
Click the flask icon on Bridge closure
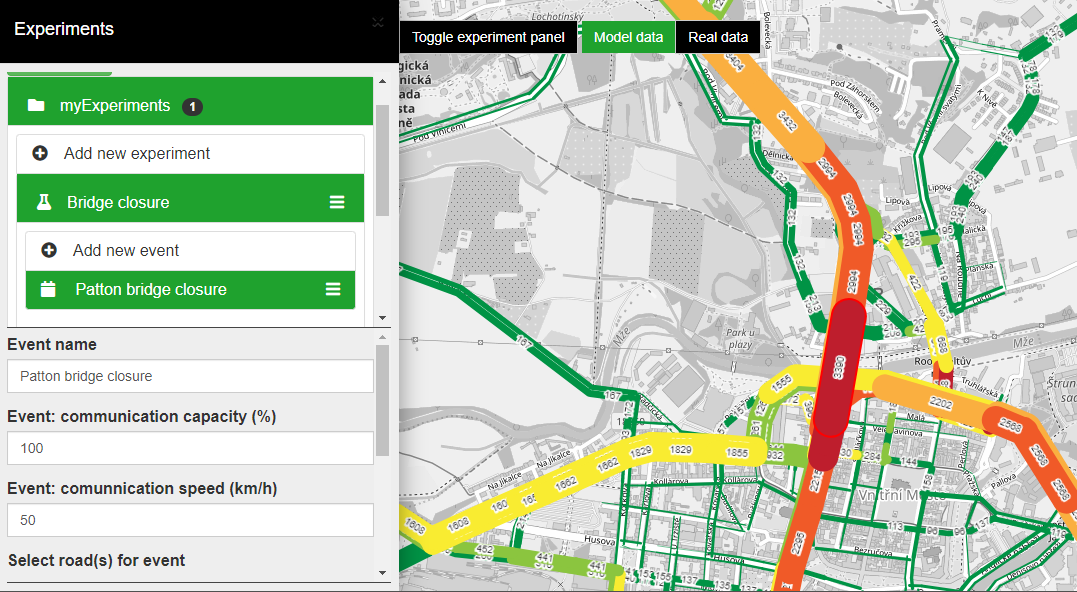coord(44,202)
